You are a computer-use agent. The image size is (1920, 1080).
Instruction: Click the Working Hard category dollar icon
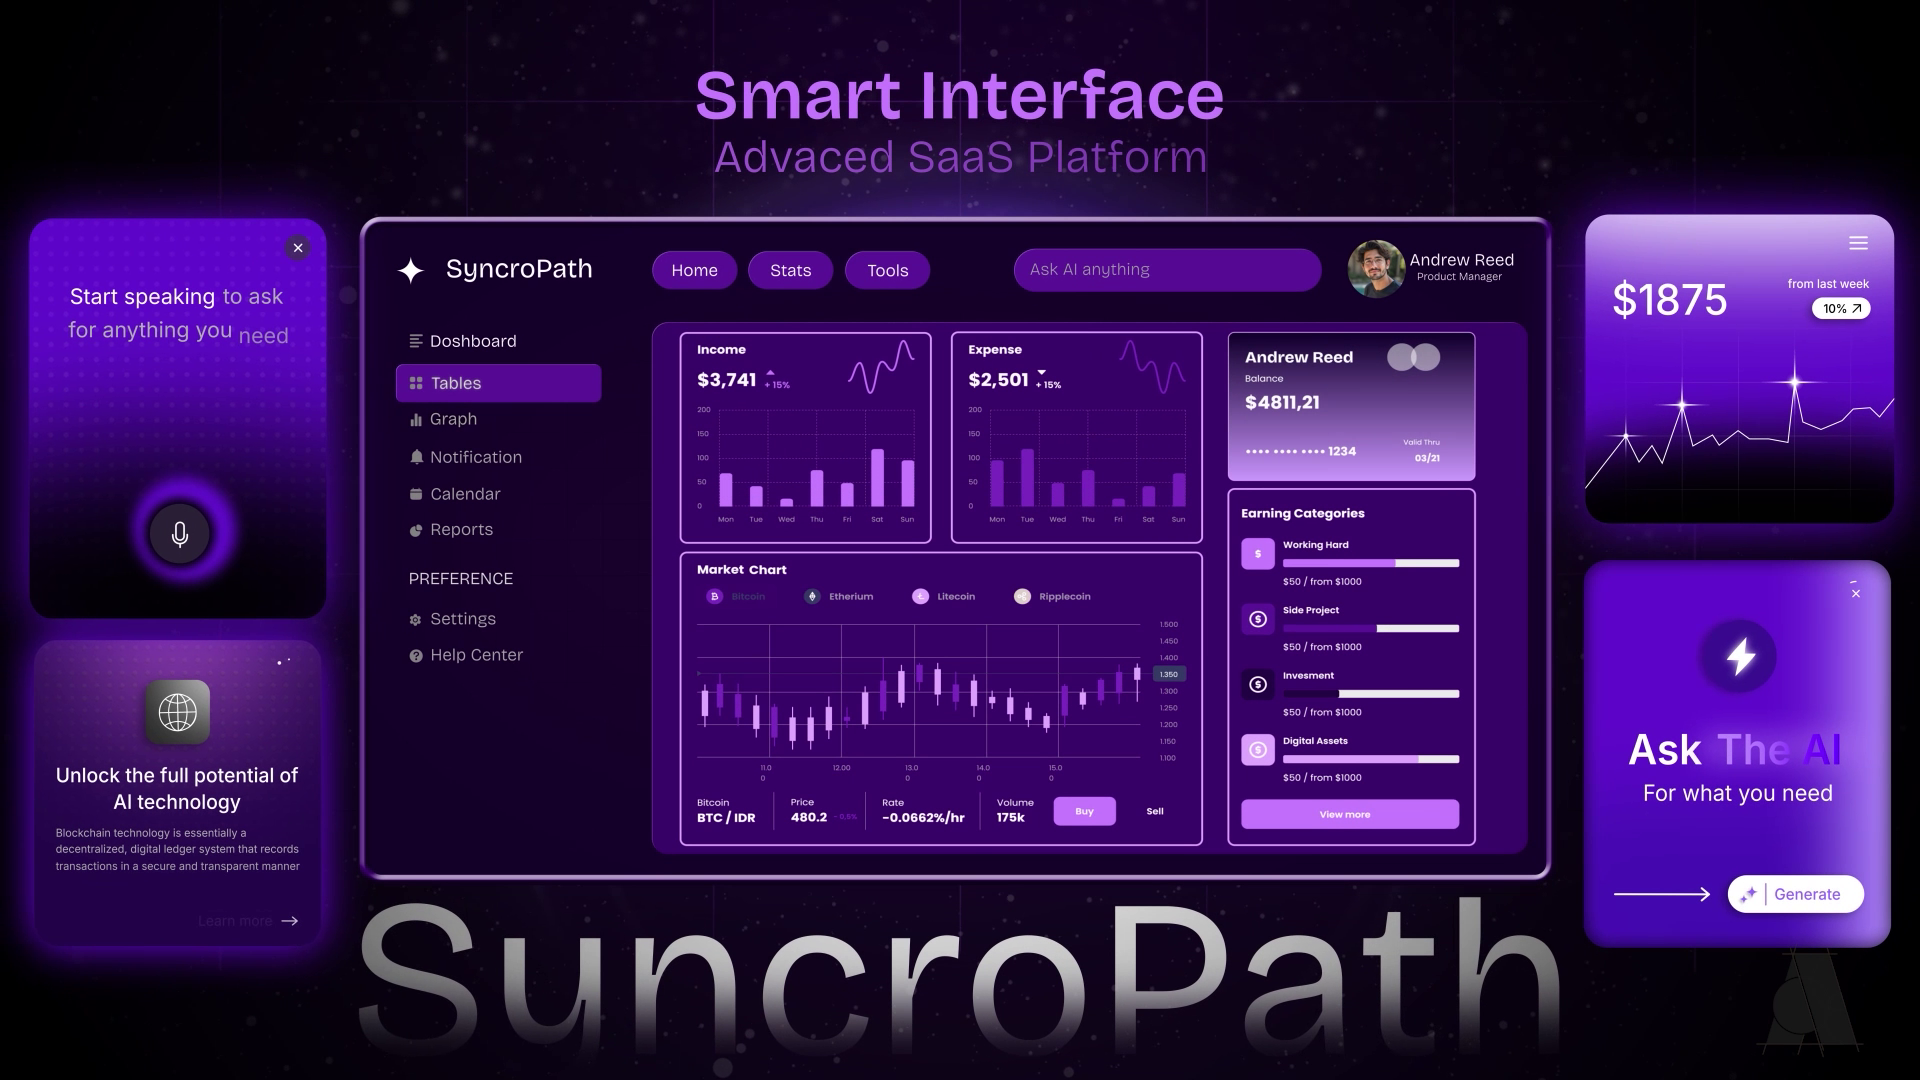(1258, 554)
